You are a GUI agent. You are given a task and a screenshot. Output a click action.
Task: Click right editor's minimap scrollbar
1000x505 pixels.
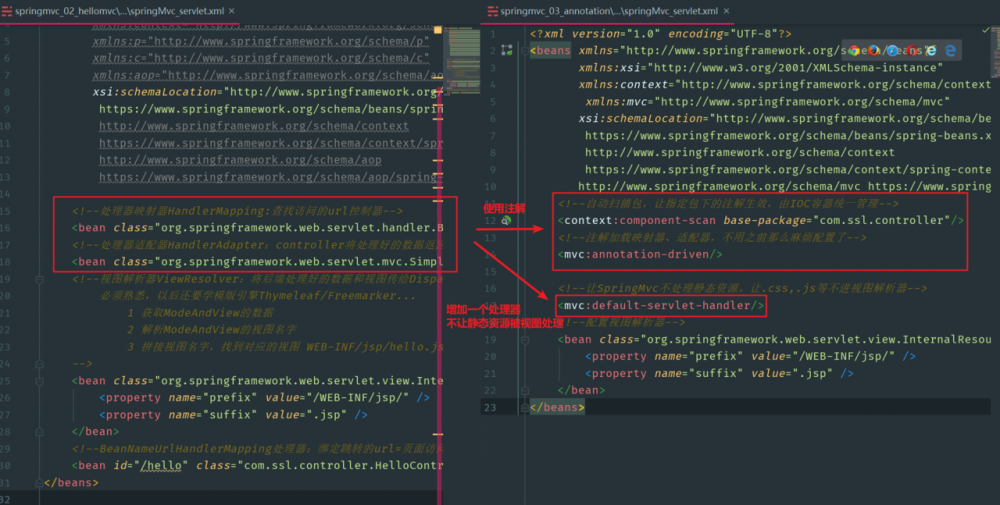995,52
